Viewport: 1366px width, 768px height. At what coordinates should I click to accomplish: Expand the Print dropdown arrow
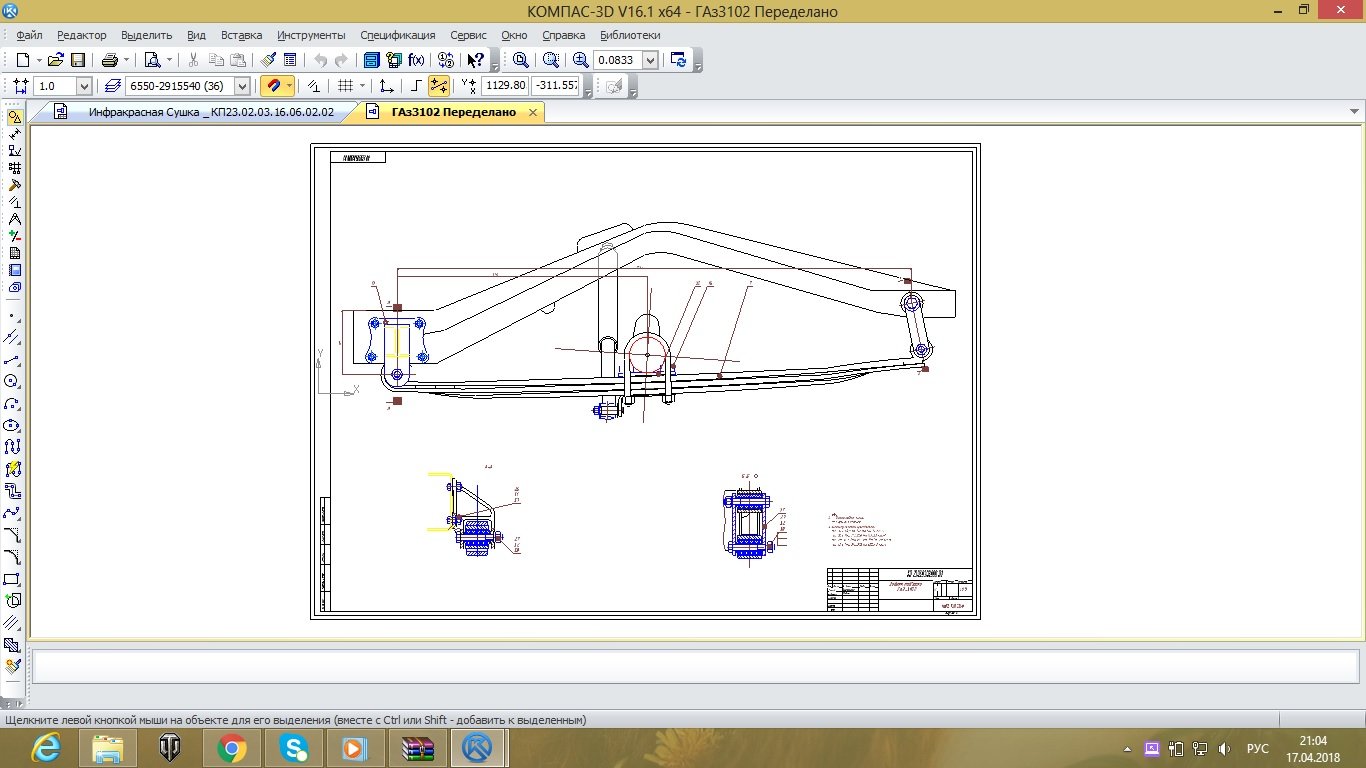point(126,60)
